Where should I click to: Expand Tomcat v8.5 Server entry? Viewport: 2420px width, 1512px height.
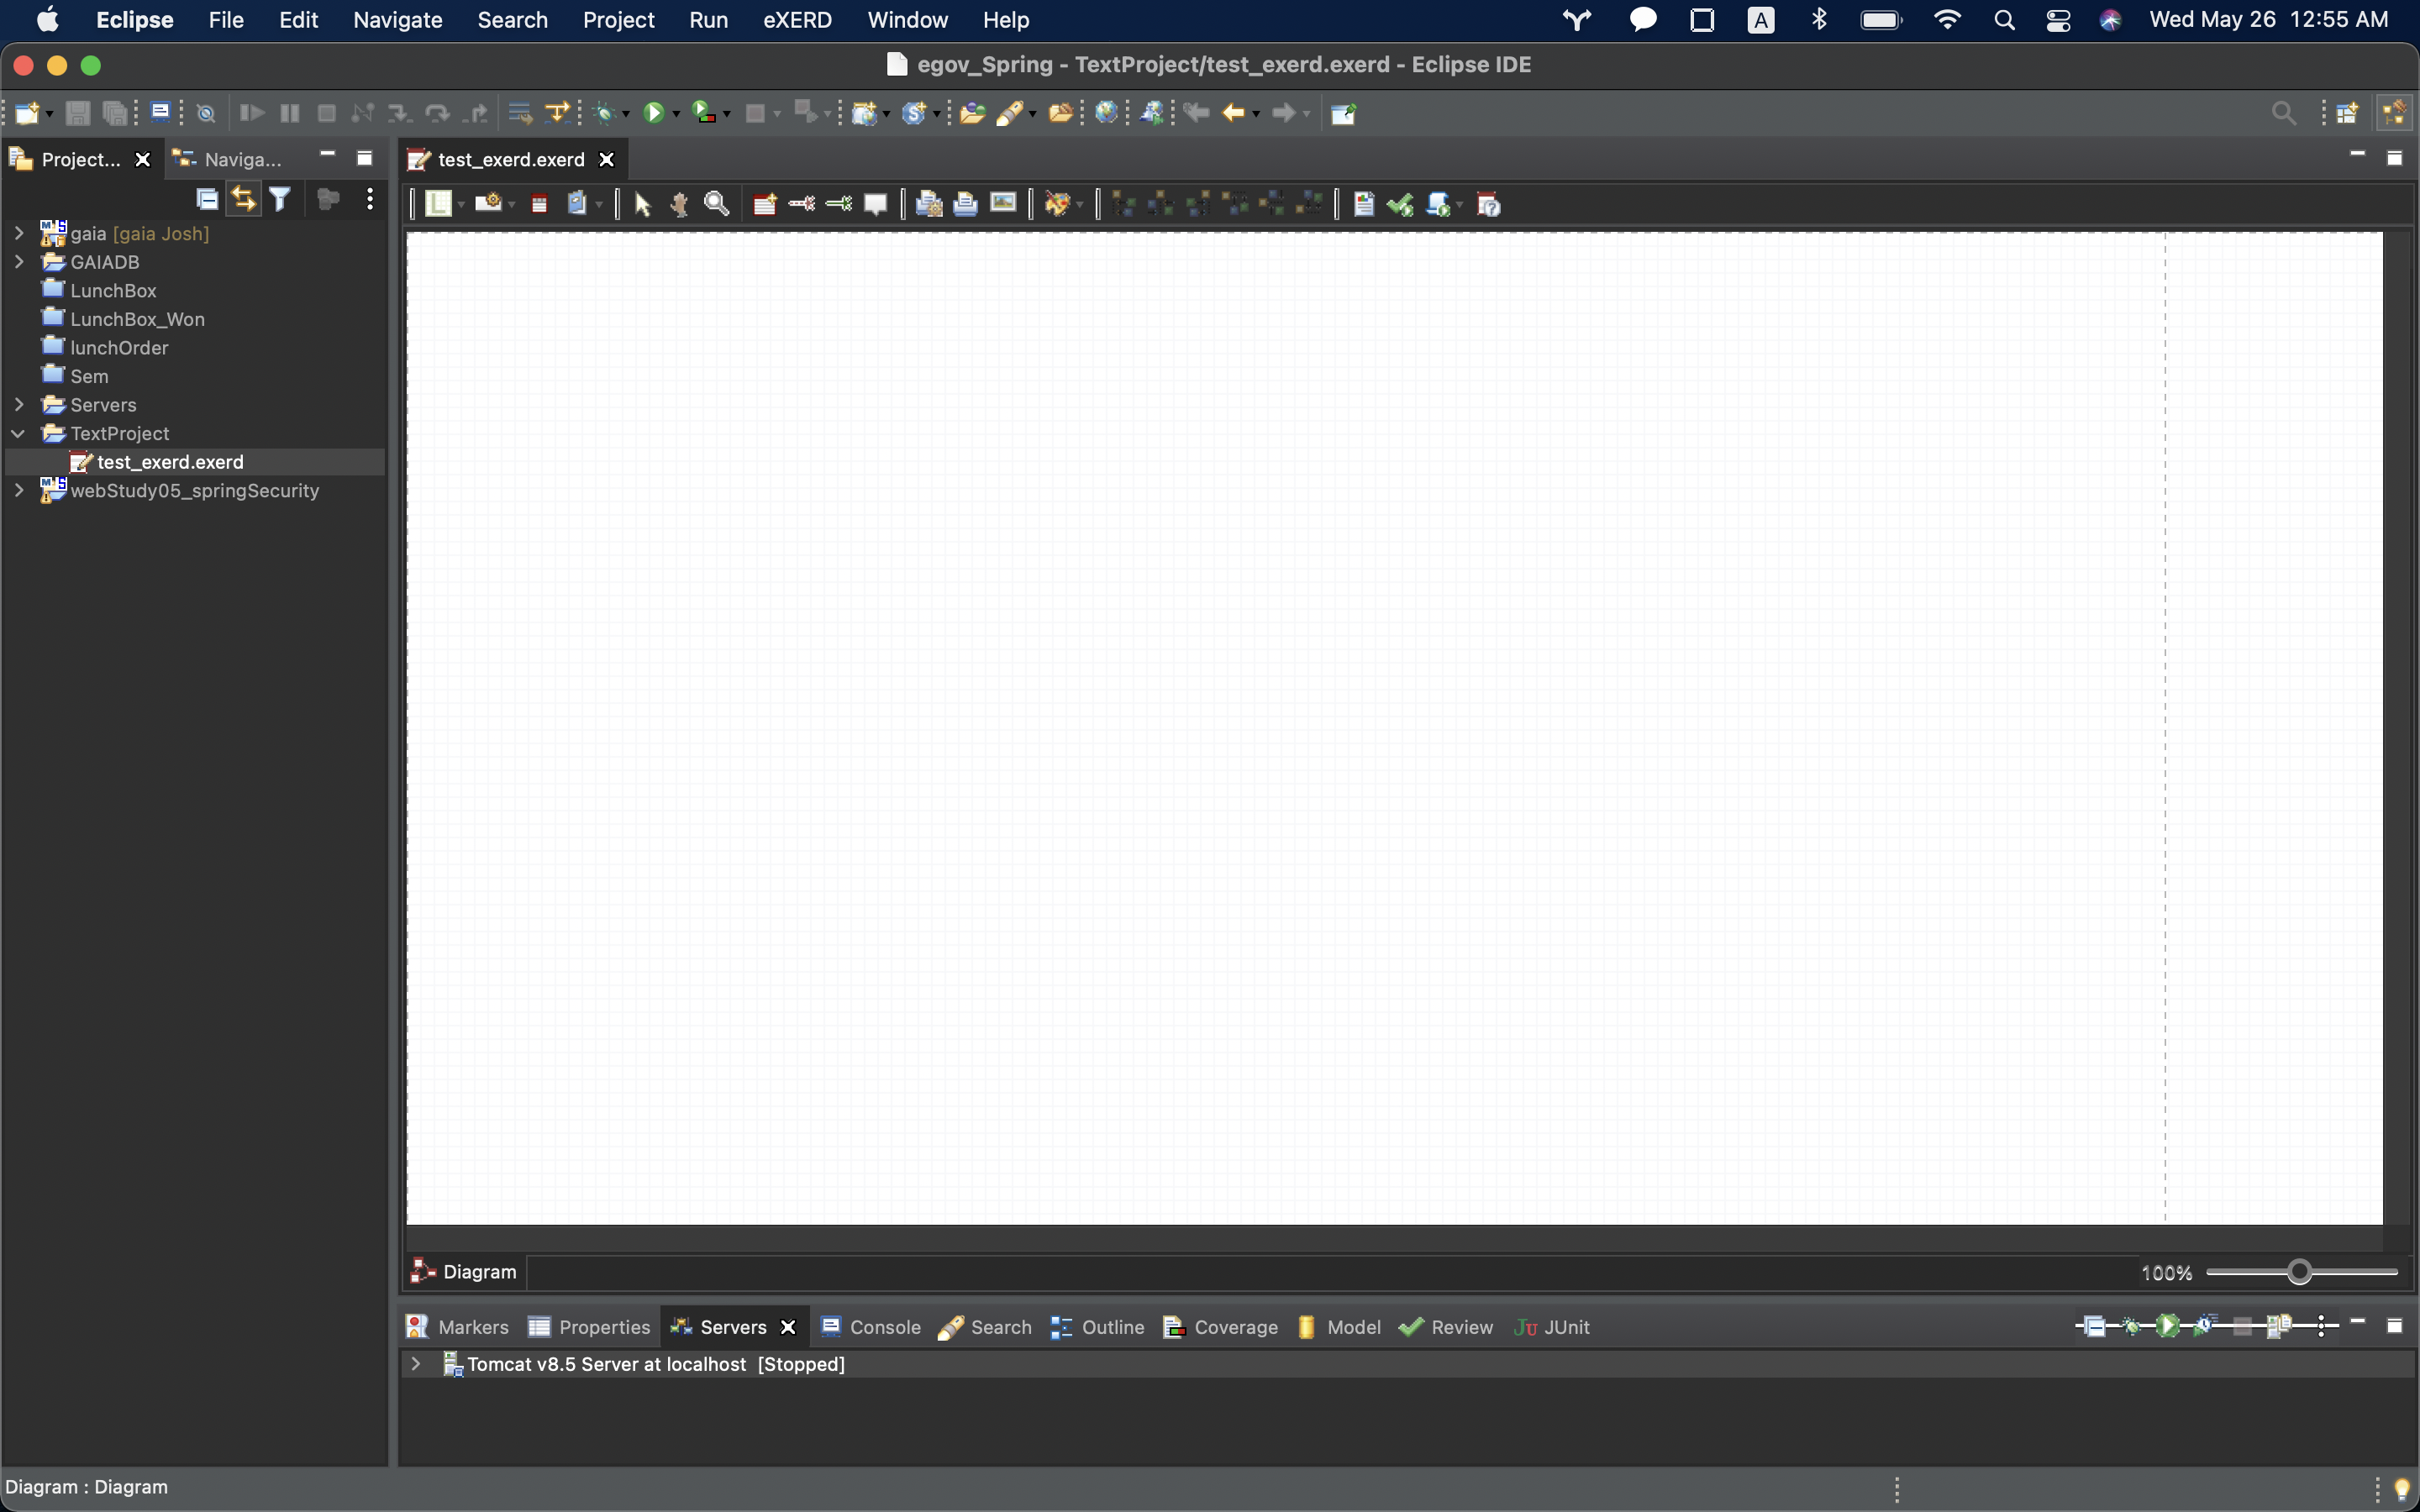coord(416,1364)
